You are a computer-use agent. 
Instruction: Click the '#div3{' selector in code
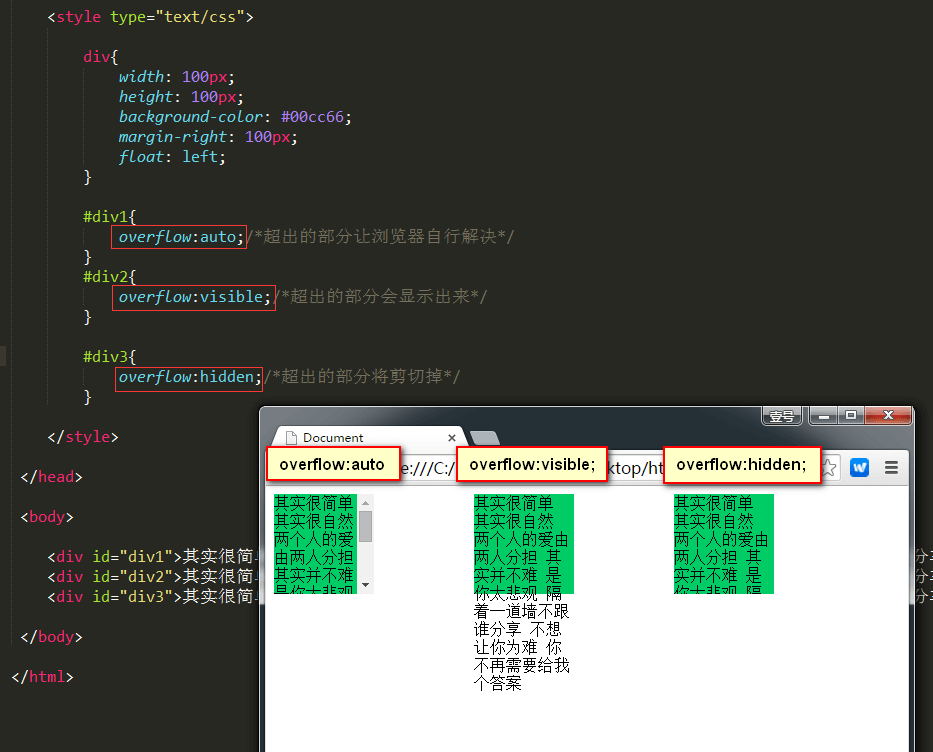point(109,357)
